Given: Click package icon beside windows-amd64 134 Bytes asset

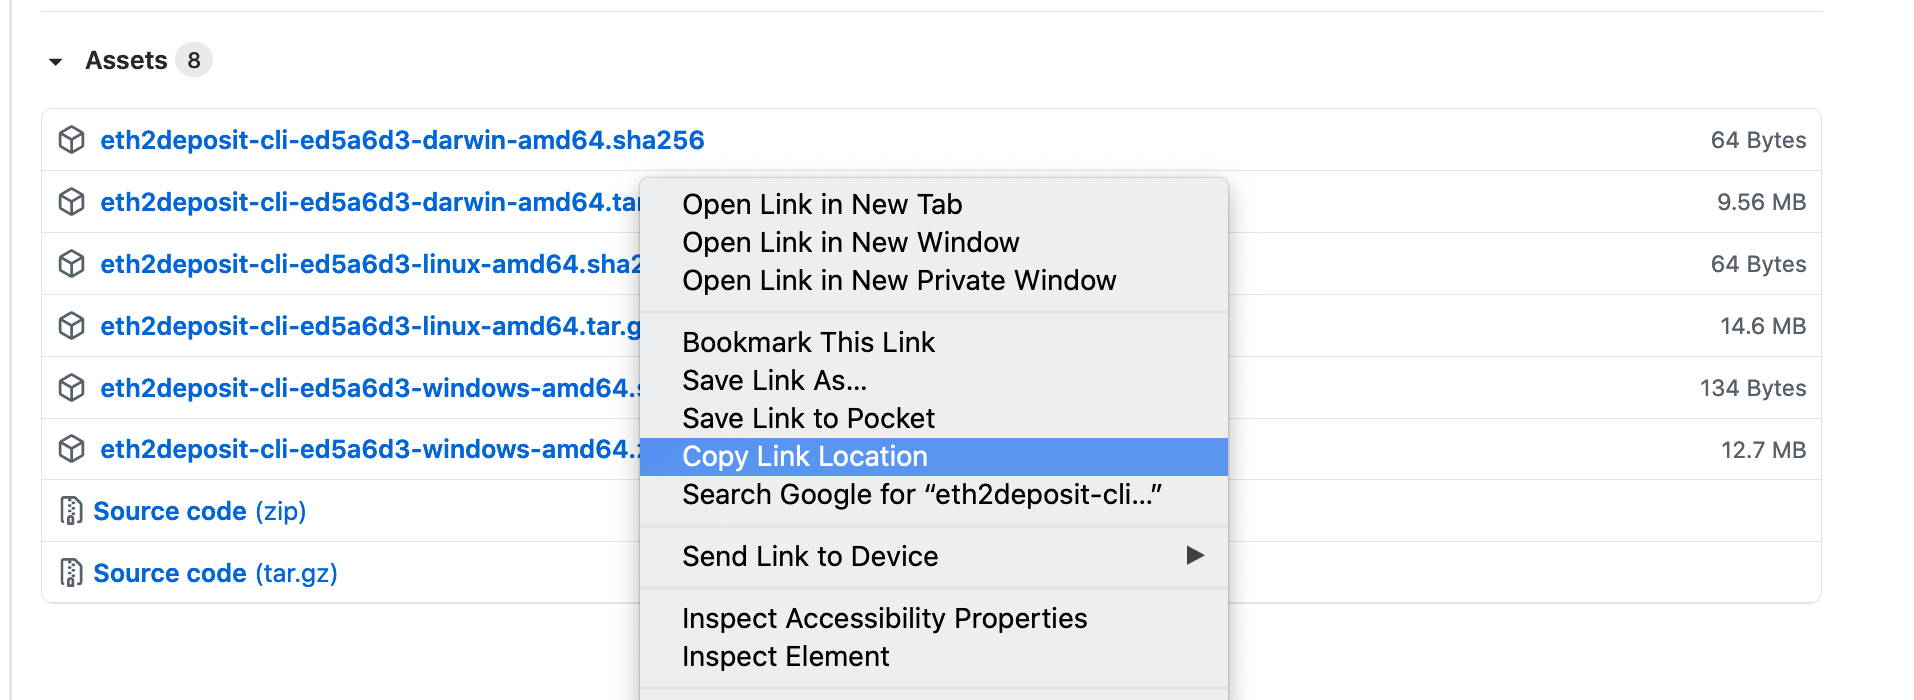Looking at the screenshot, I should point(71,388).
